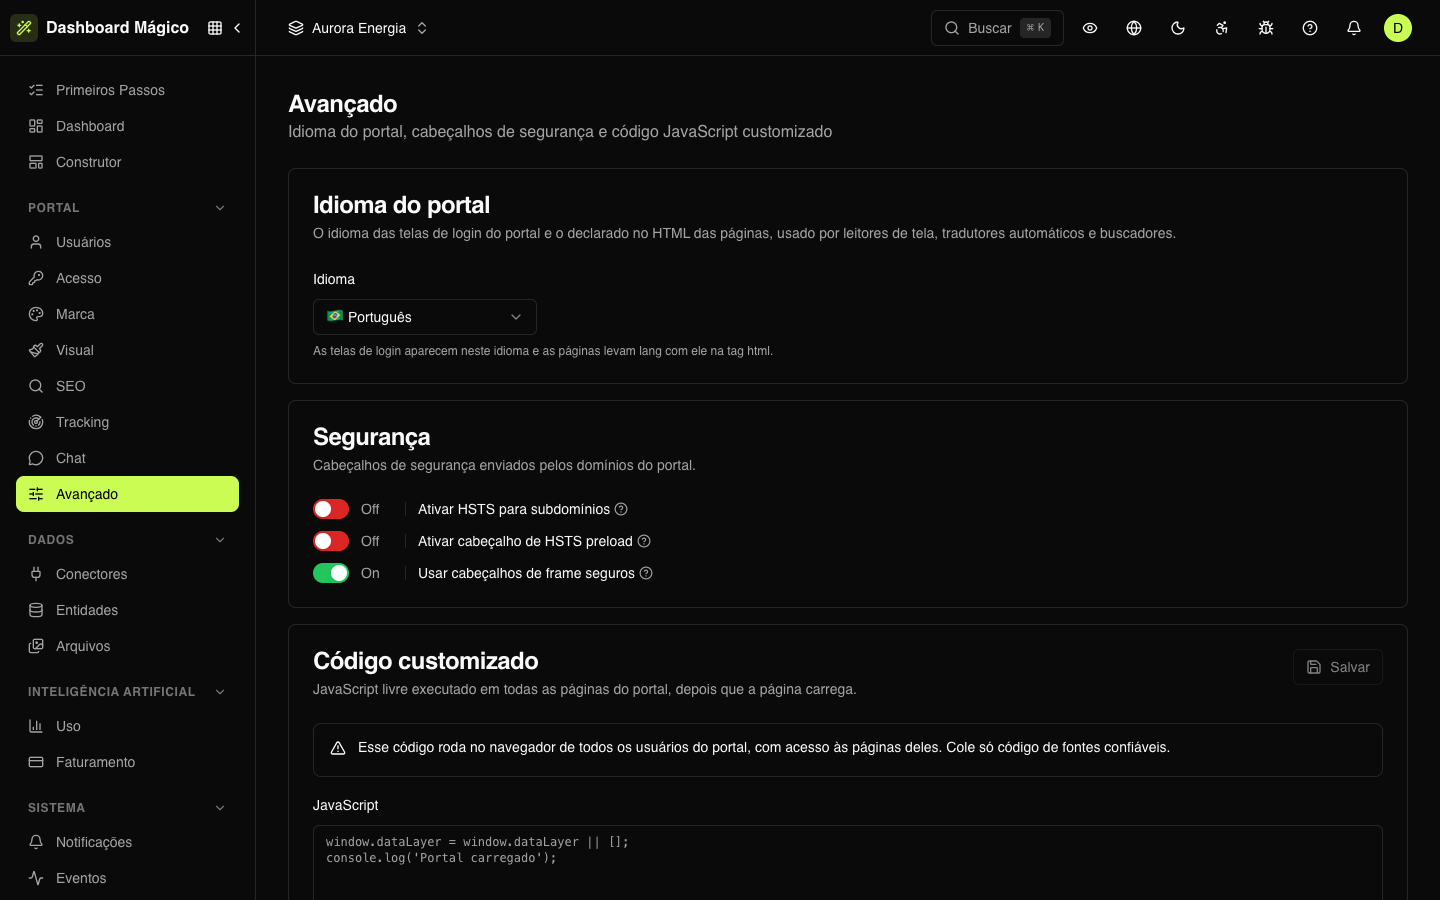Show help for HSTS para subdomínios

(x=621, y=509)
